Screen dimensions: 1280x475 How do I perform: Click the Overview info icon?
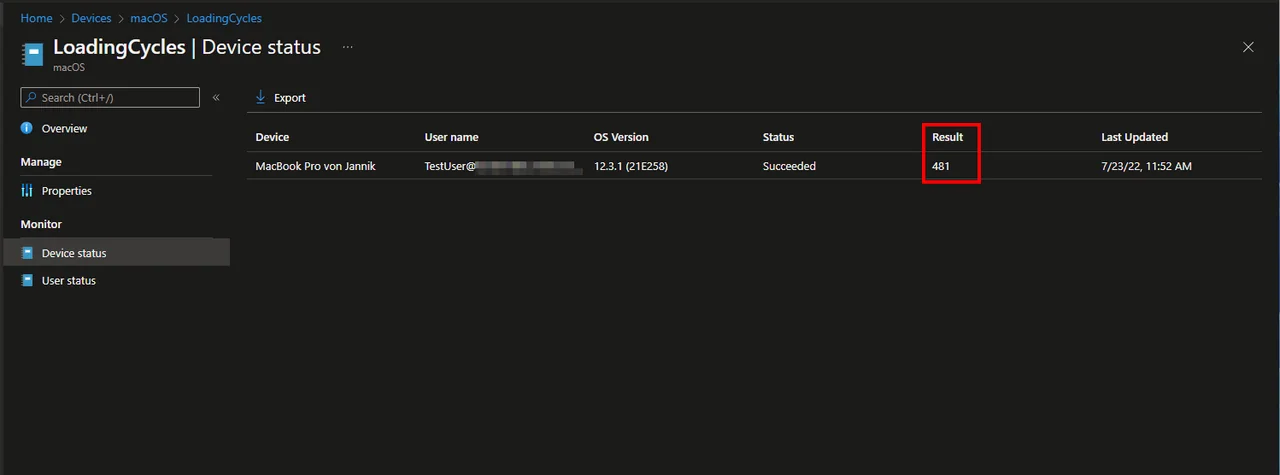(27, 128)
